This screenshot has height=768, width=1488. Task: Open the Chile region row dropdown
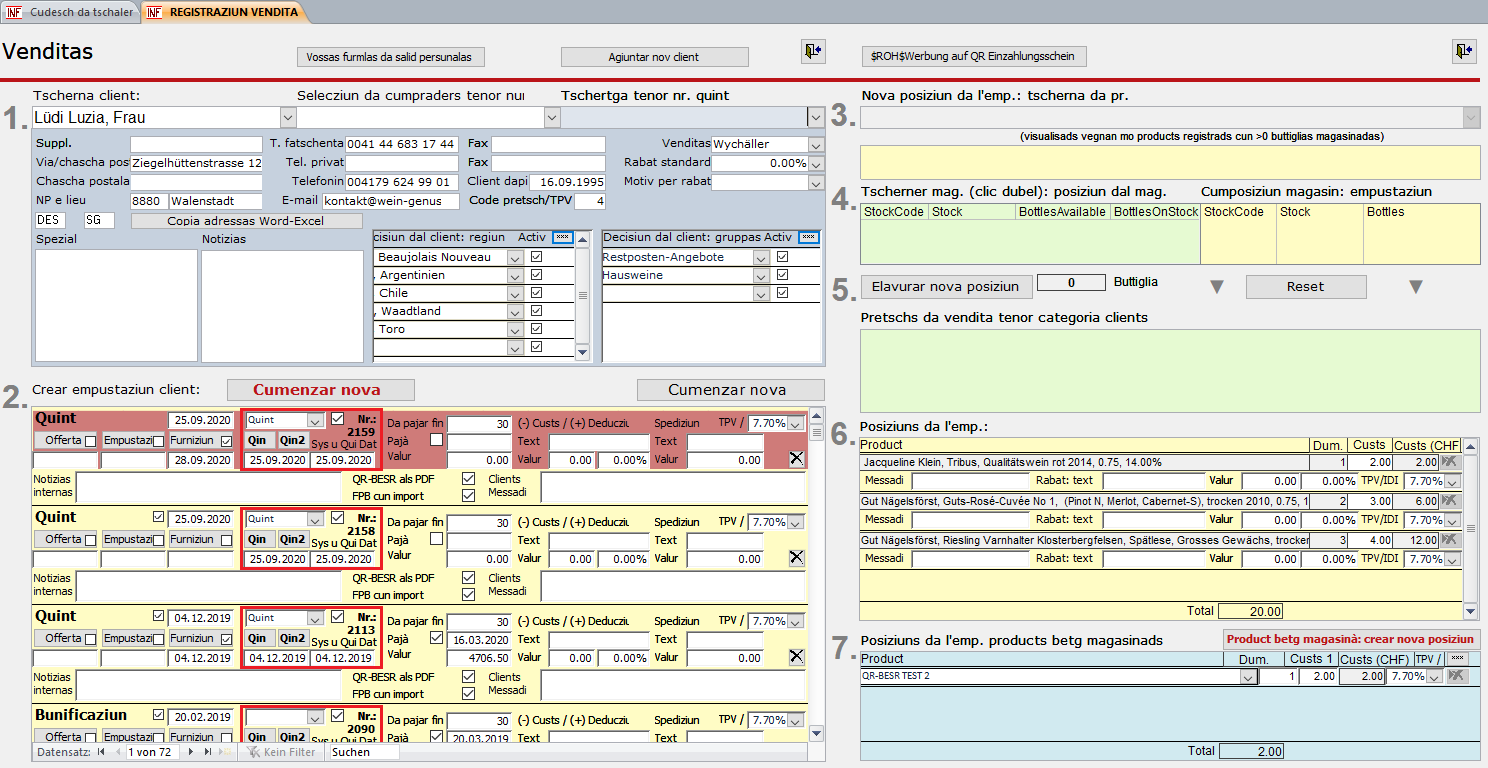(x=516, y=293)
